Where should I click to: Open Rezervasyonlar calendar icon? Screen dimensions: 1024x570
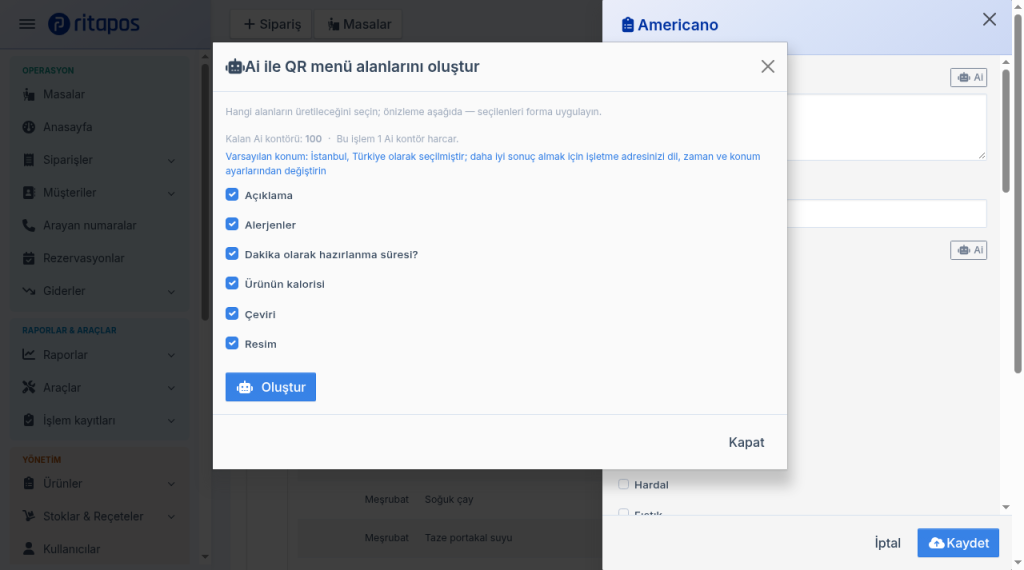pos(29,258)
